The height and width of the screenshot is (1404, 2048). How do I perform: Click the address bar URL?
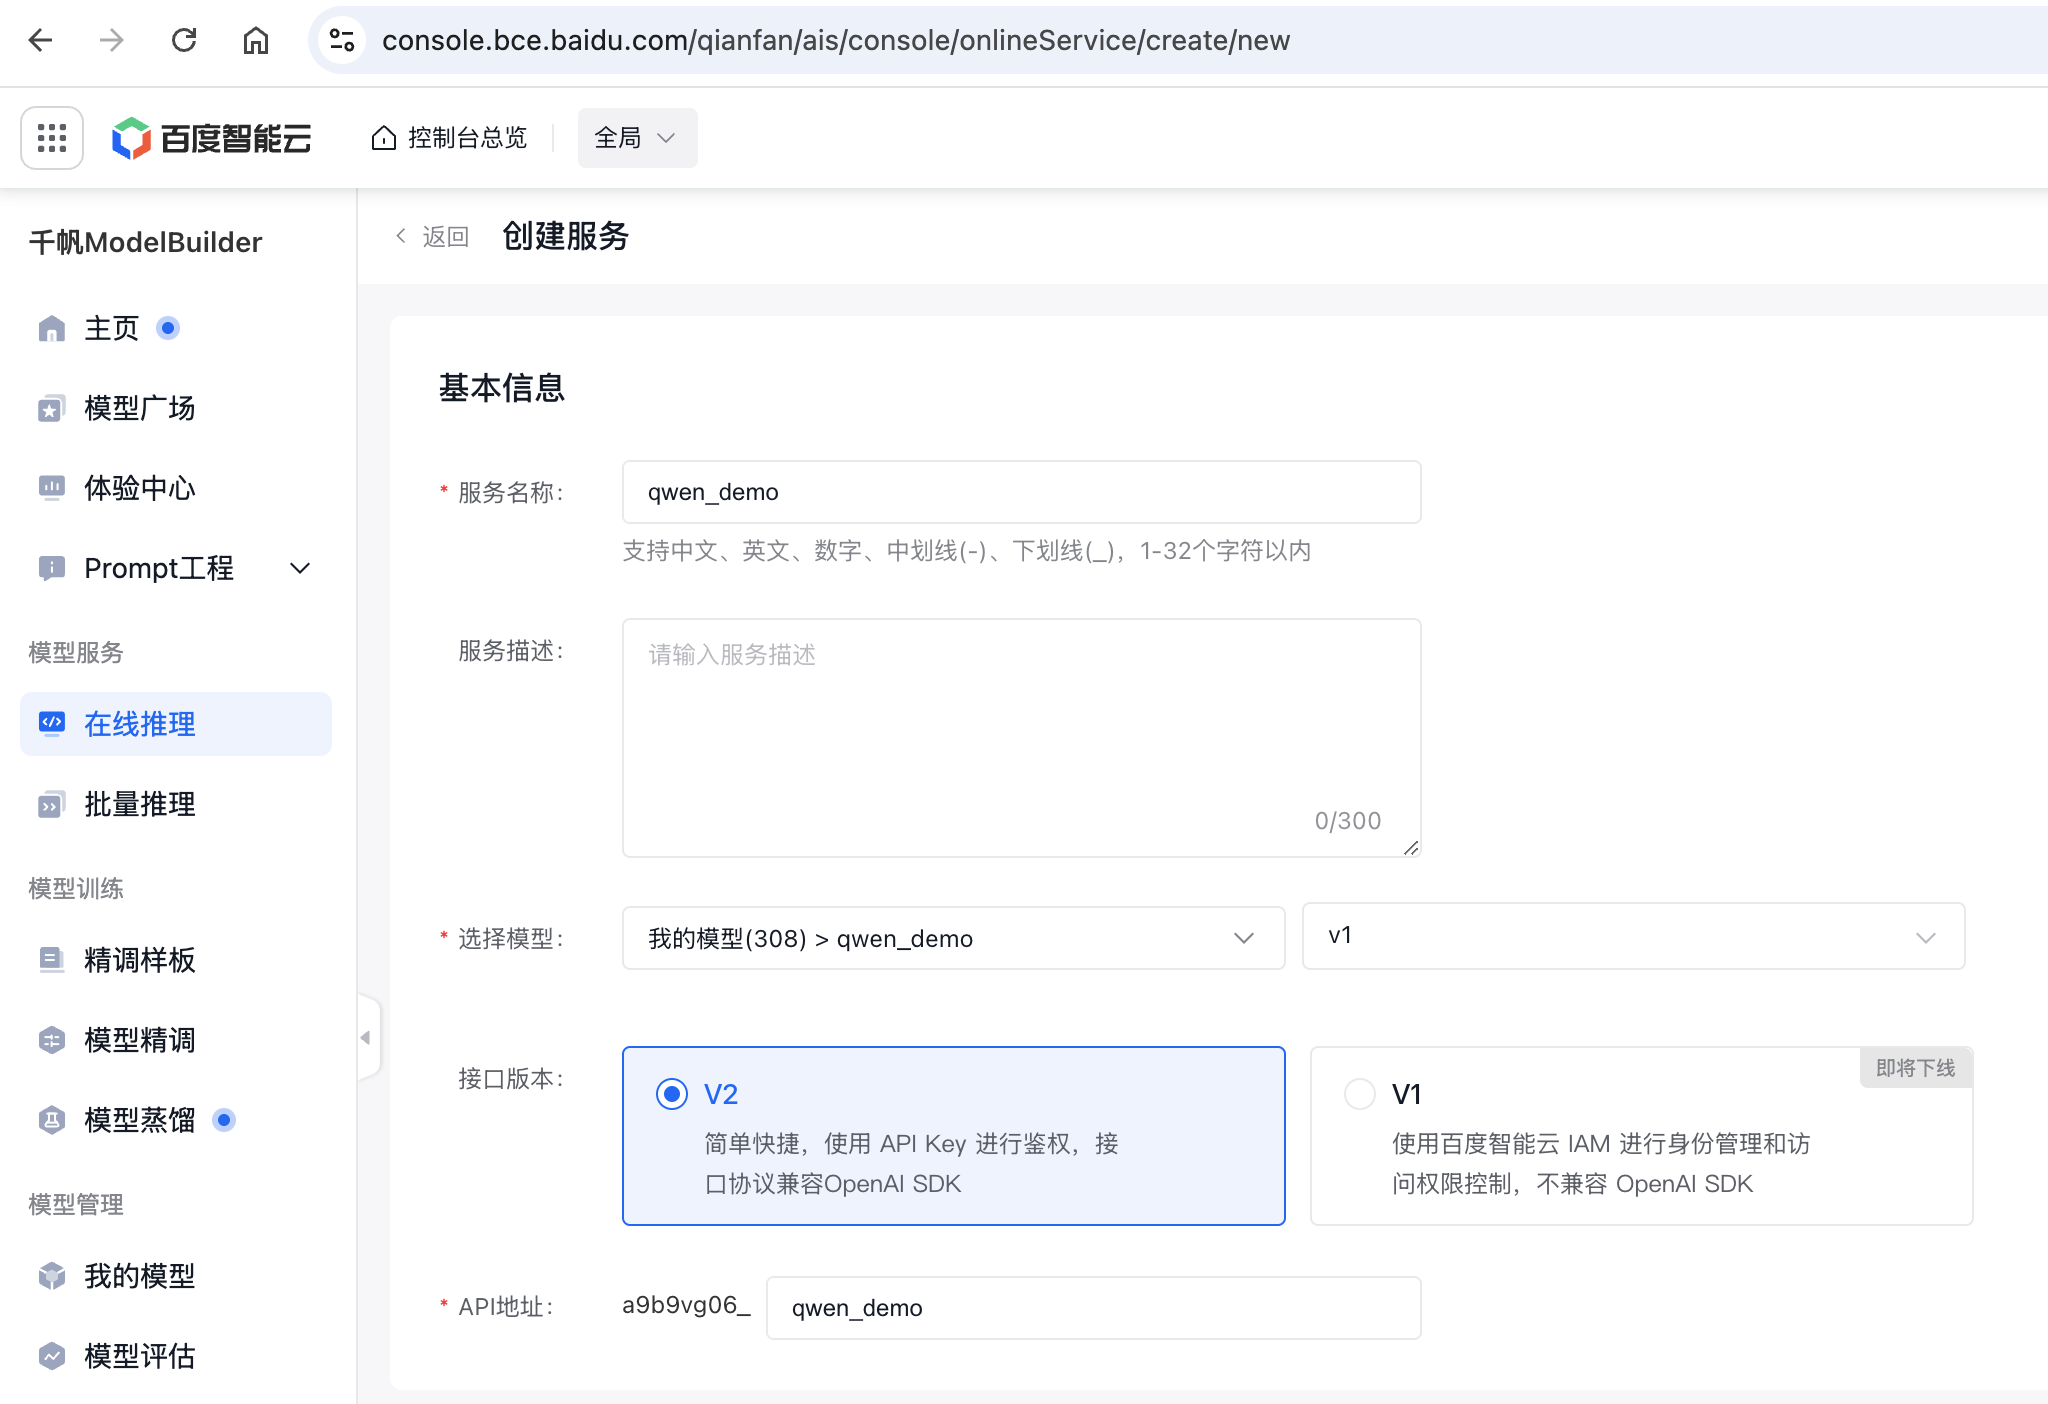tap(836, 40)
